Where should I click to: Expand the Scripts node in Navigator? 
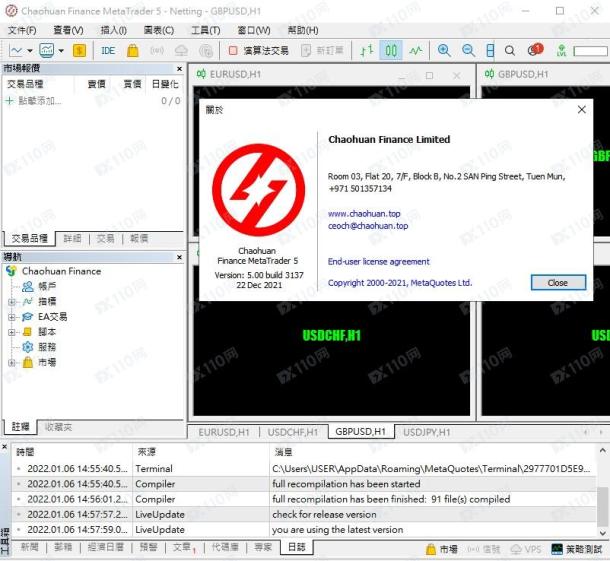click(x=12, y=332)
